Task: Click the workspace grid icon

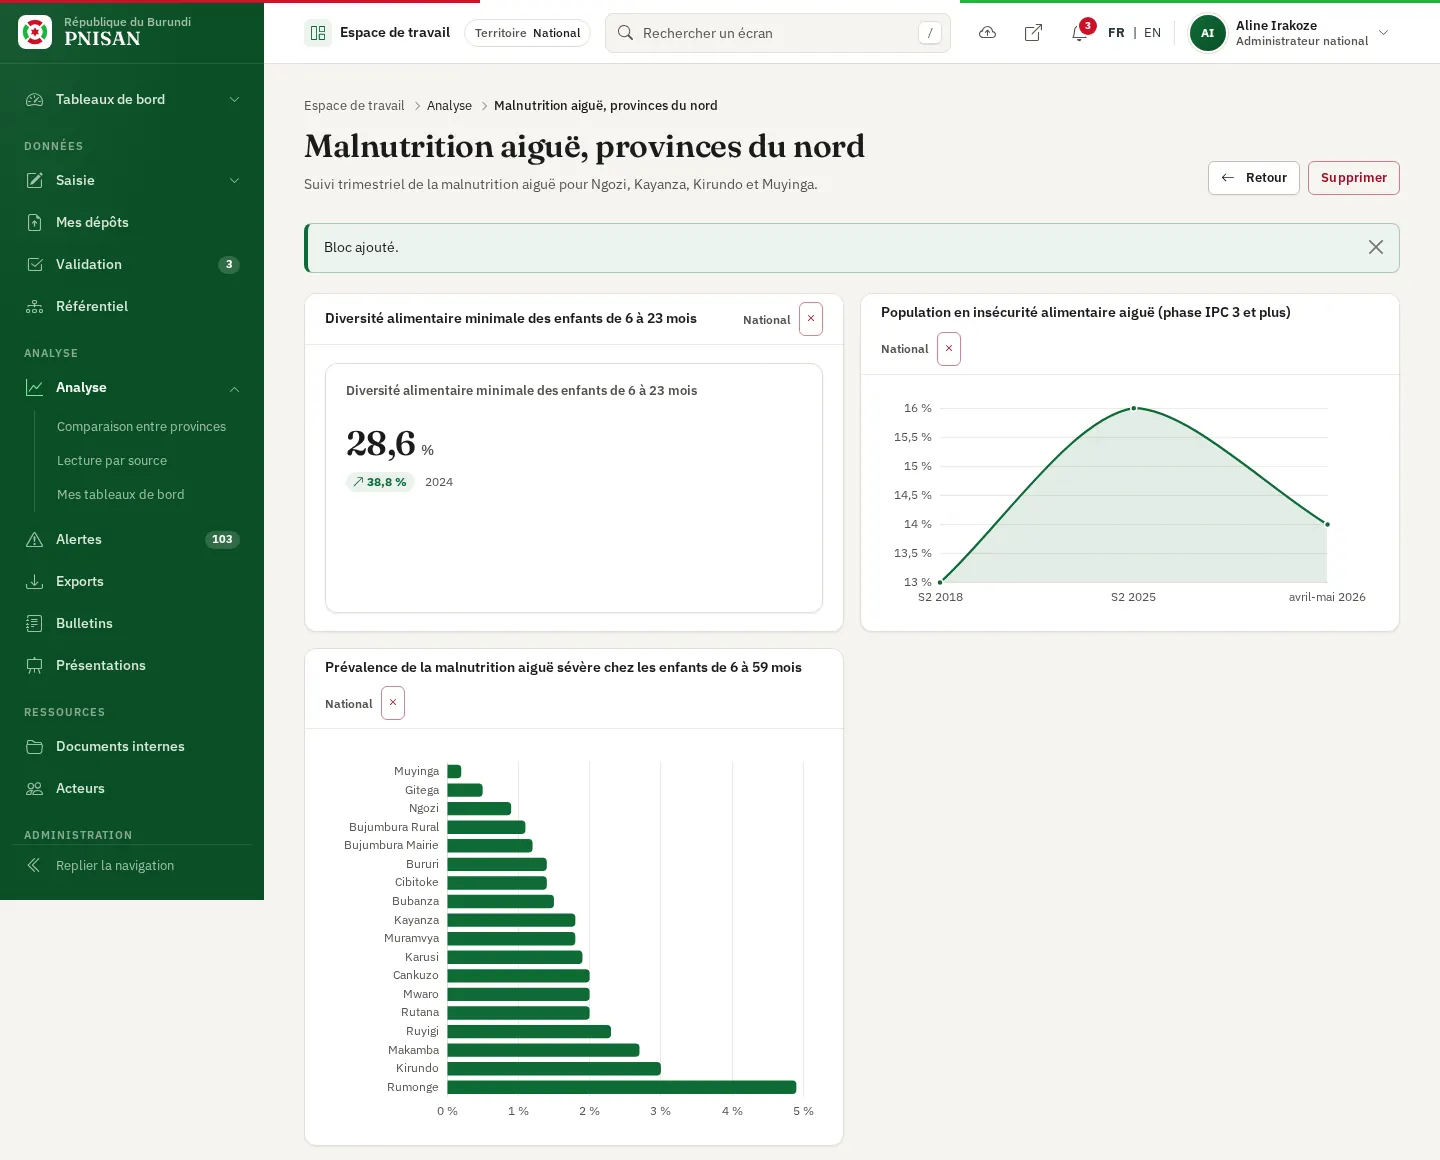Action: tap(318, 33)
